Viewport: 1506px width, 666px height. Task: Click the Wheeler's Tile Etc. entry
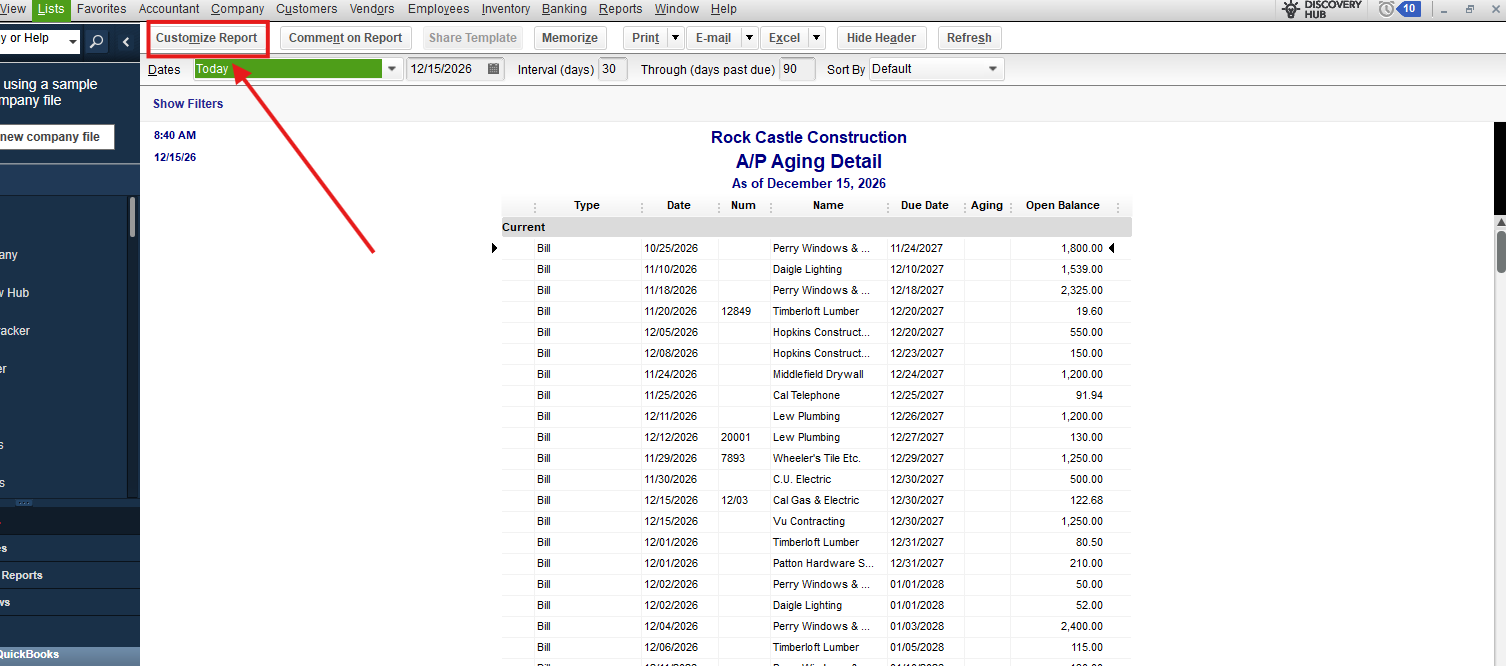click(816, 458)
